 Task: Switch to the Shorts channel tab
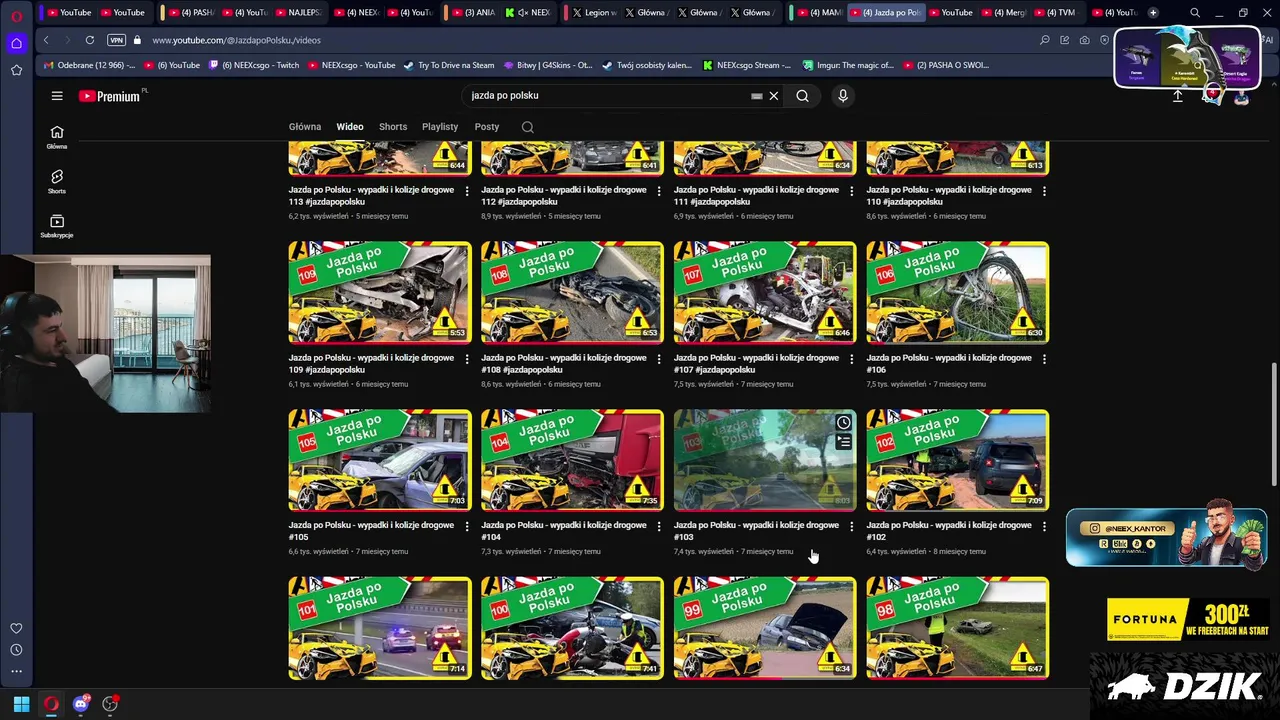(x=393, y=127)
